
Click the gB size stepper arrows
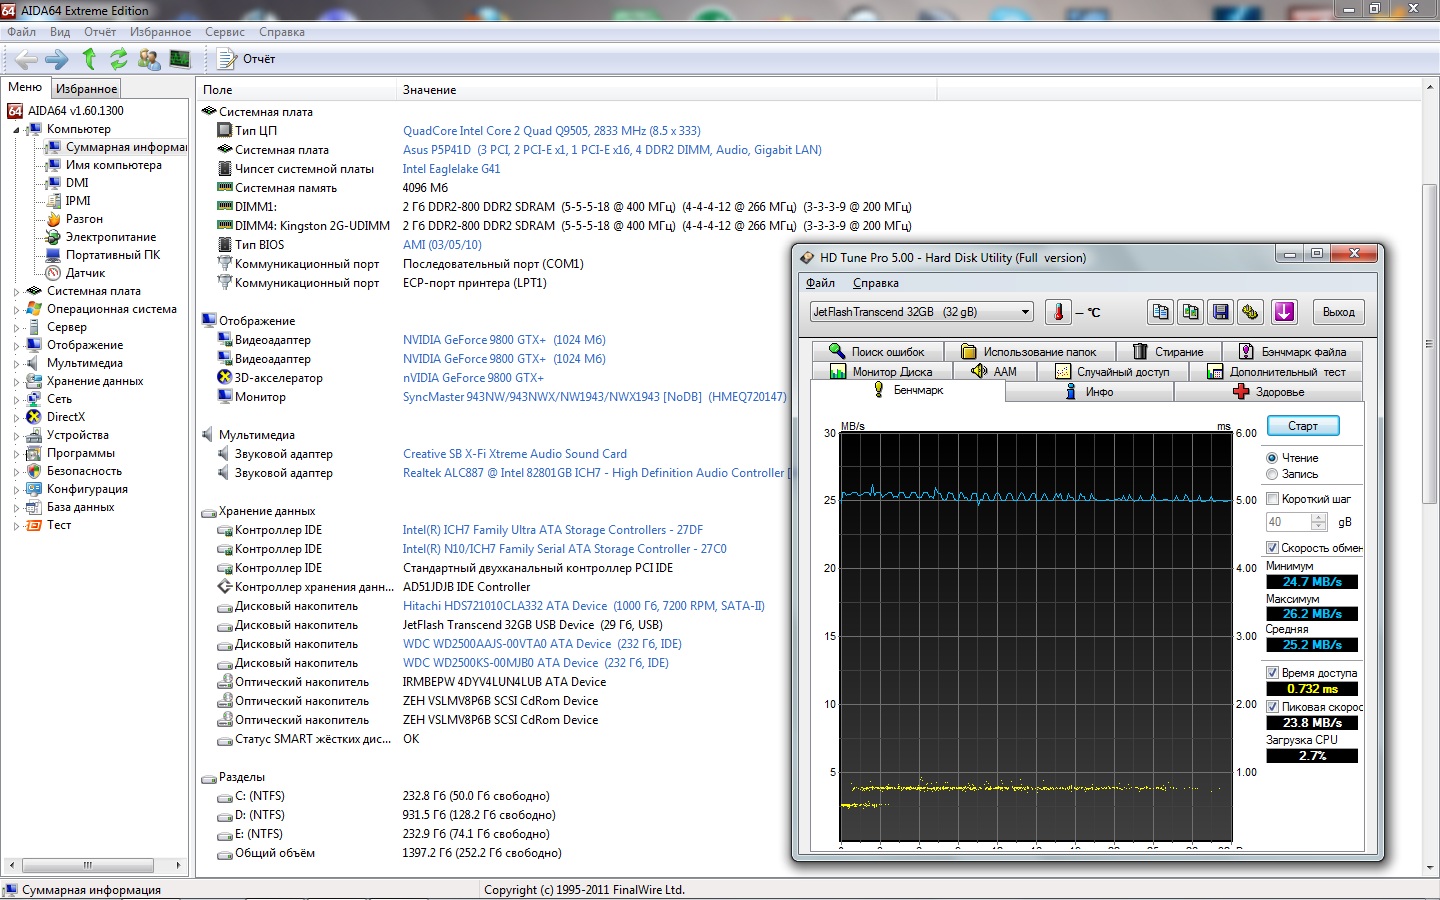coord(1319,522)
